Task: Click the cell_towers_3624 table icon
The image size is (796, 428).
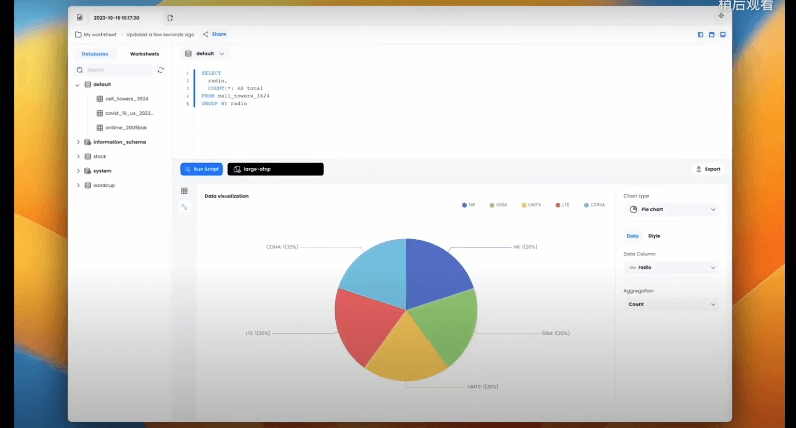Action: click(99, 99)
